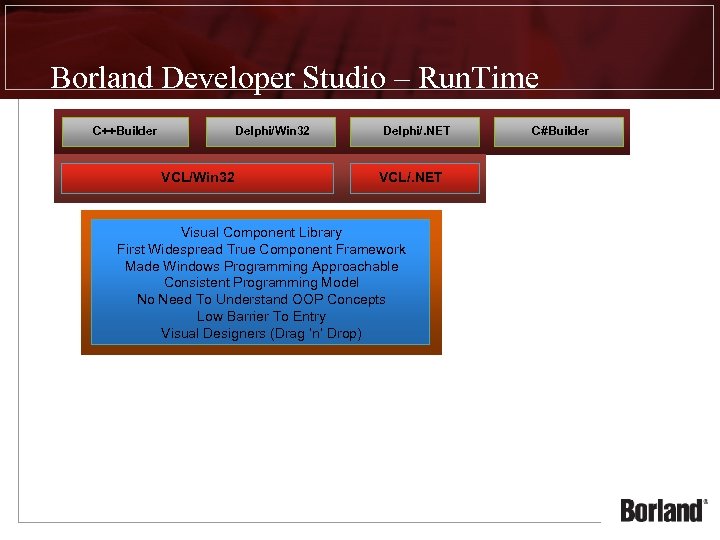720x540 pixels.
Task: Click the VCL/Win32 red box
Action: tap(197, 178)
